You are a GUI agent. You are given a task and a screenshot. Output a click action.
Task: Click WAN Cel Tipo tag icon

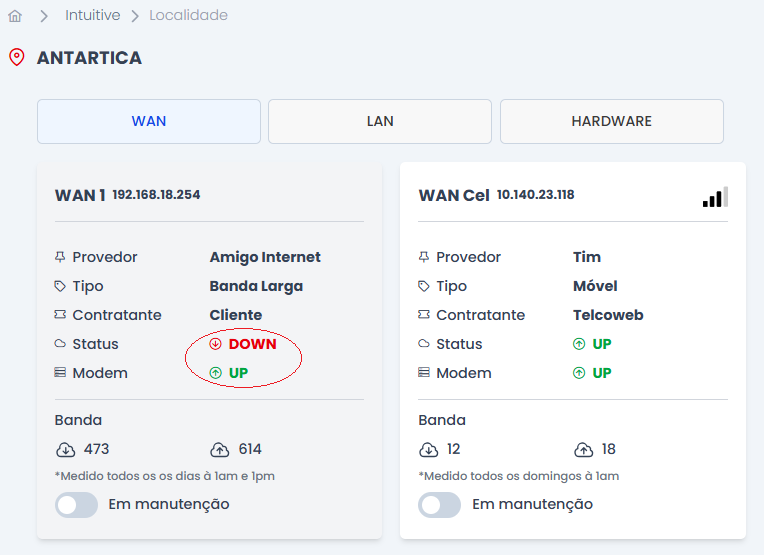click(x=424, y=286)
